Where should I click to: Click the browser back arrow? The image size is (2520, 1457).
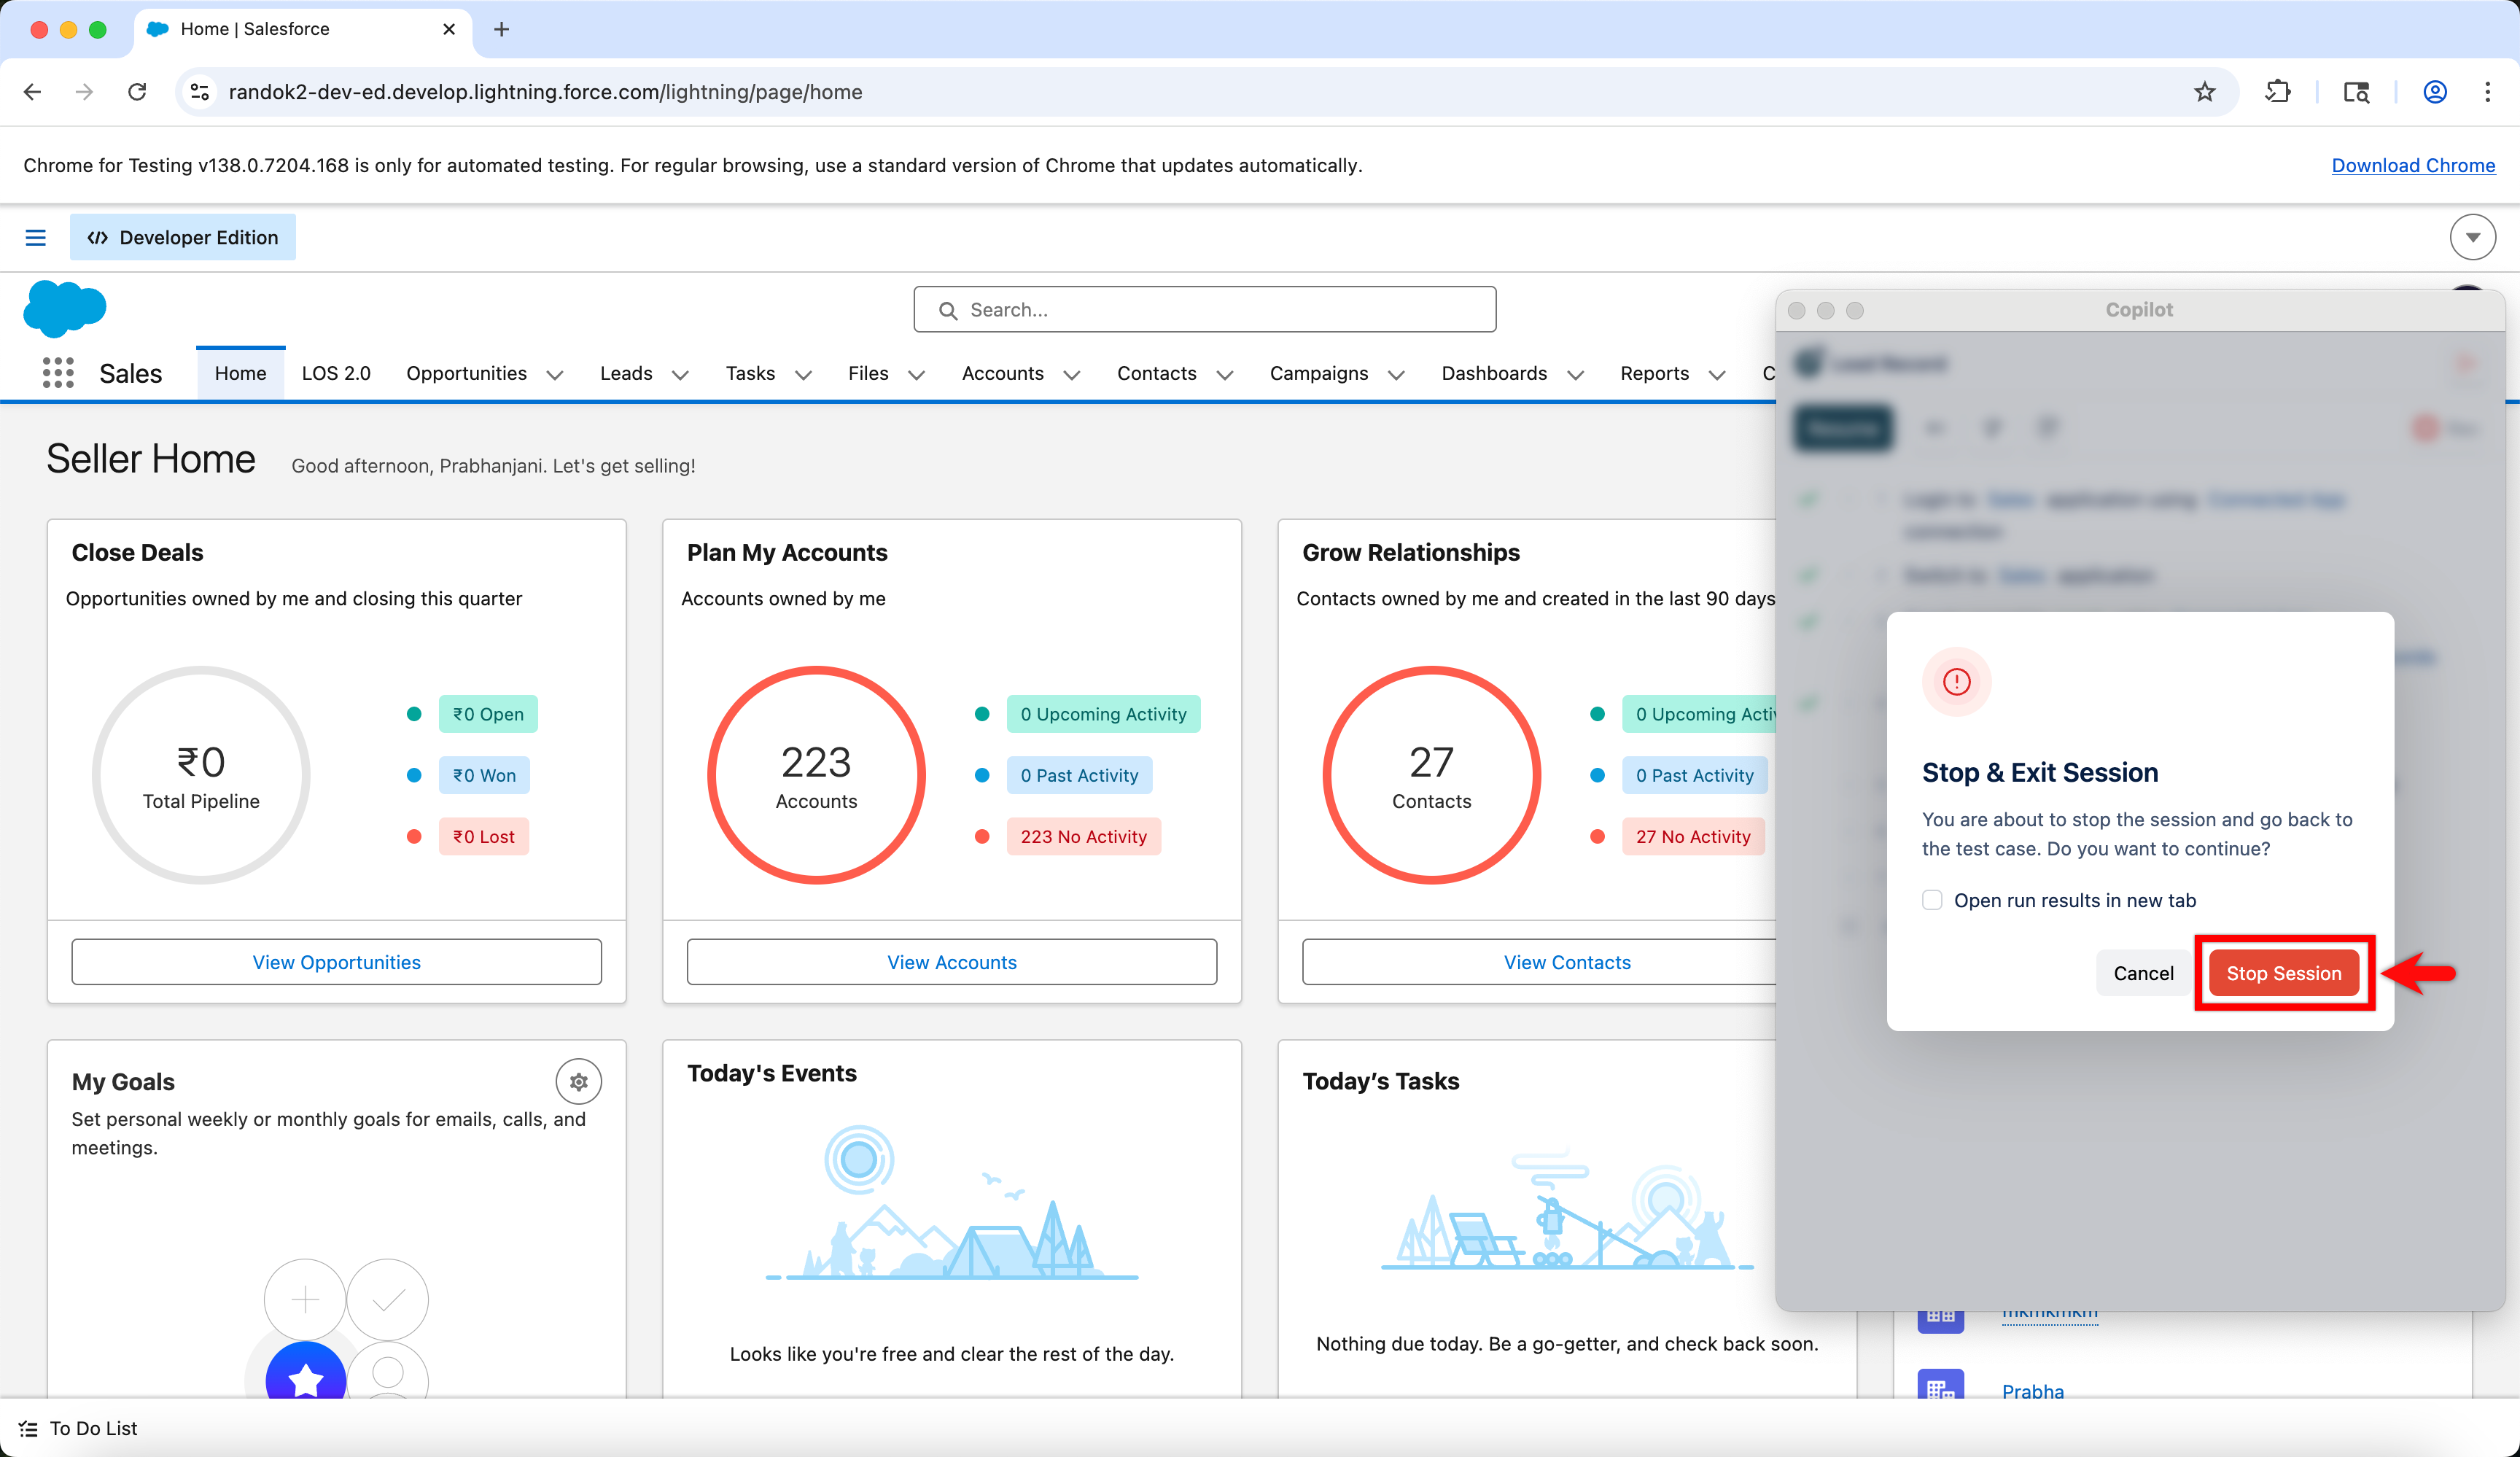tap(32, 92)
